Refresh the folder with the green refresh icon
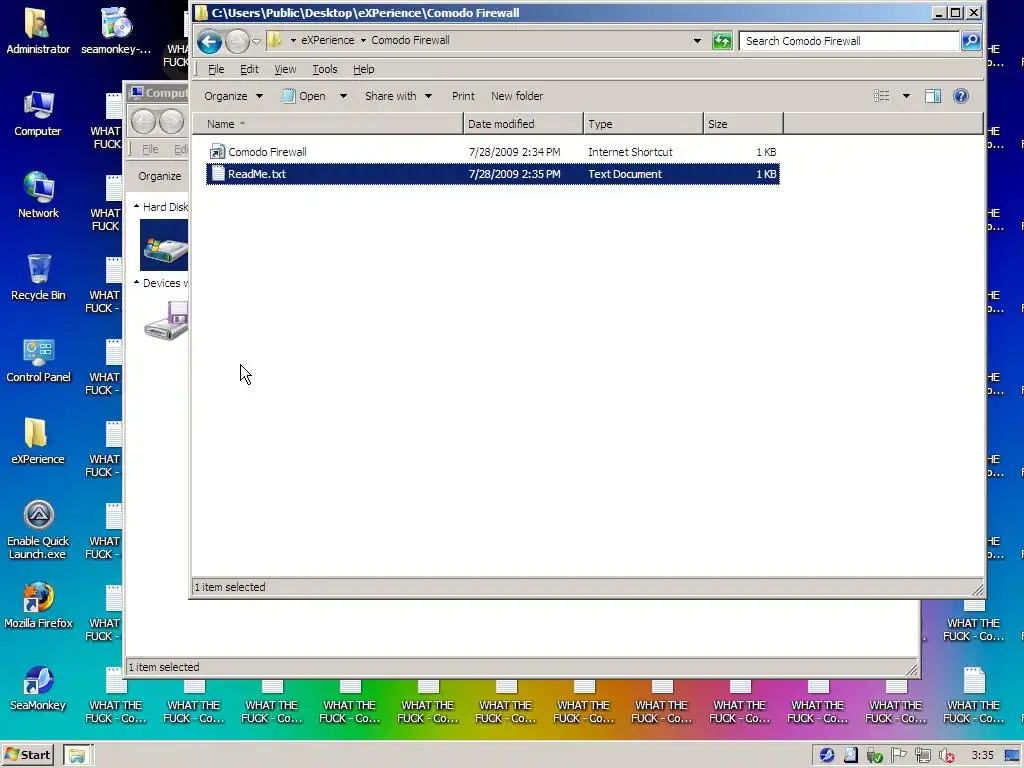Viewport: 1024px width, 768px height. click(x=722, y=41)
